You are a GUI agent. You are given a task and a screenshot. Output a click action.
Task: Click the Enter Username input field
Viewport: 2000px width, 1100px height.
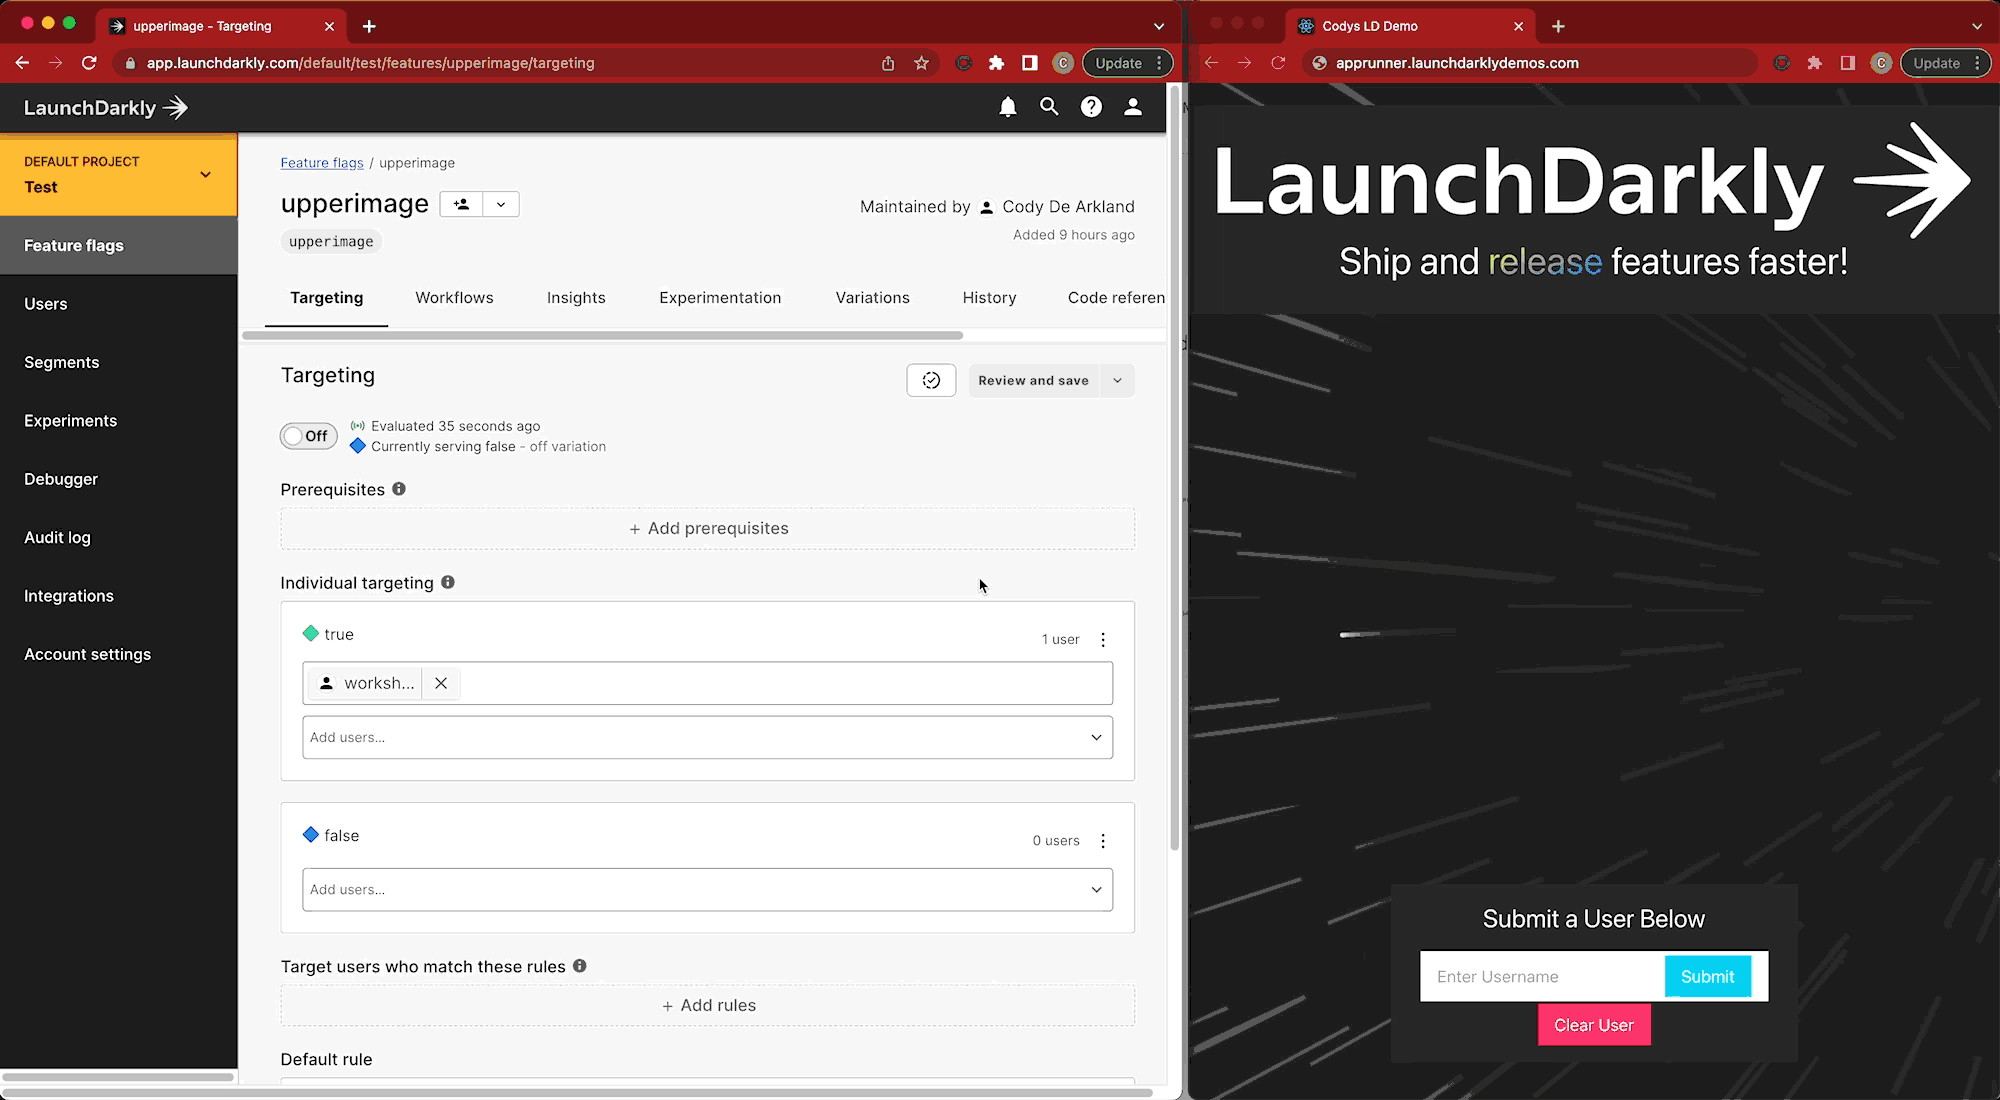tap(1543, 976)
